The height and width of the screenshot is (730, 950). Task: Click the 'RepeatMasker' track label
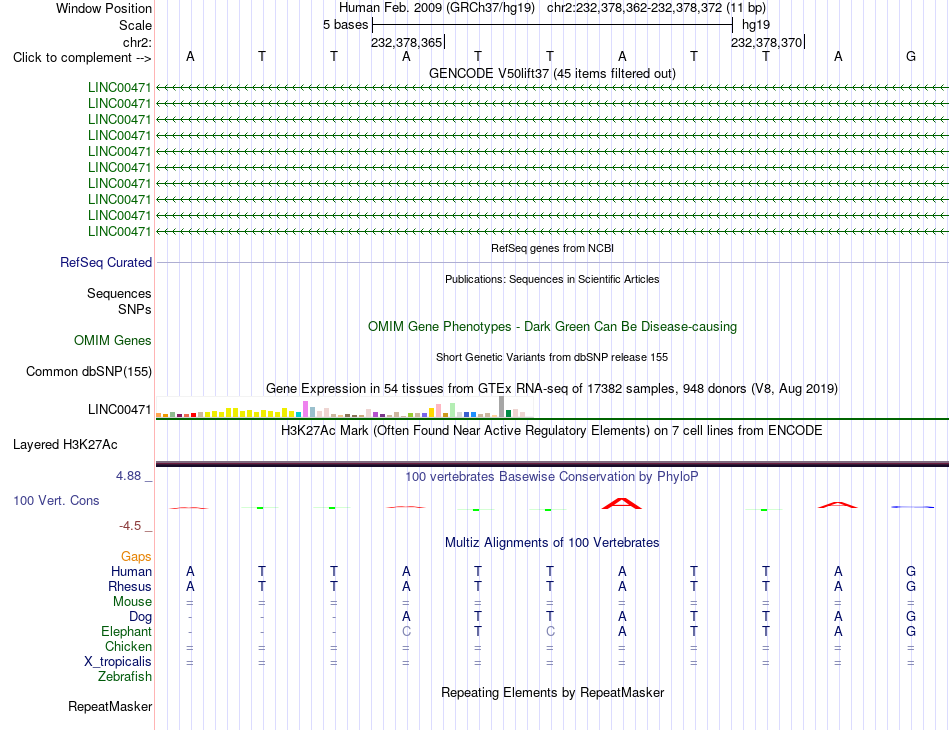tap(110, 706)
